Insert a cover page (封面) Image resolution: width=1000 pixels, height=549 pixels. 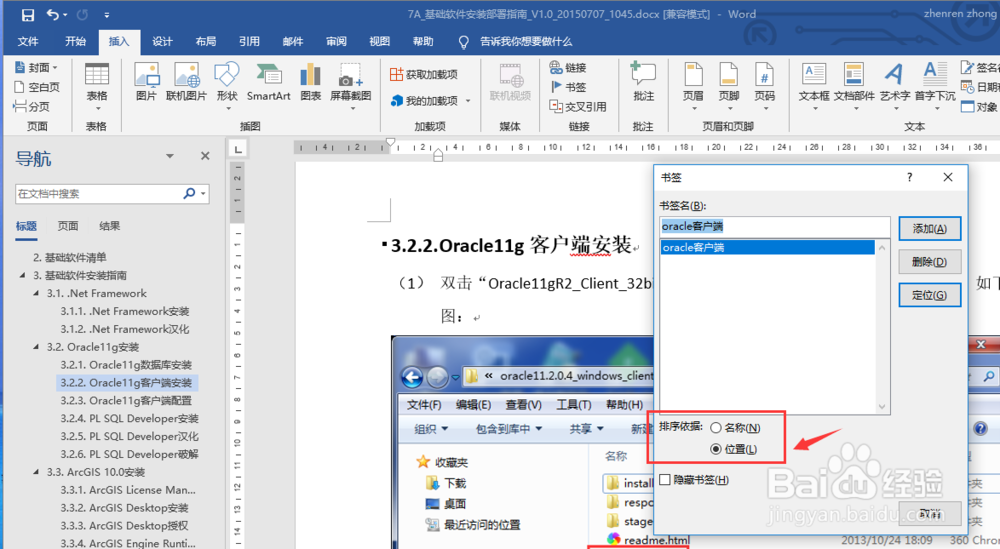(36, 68)
